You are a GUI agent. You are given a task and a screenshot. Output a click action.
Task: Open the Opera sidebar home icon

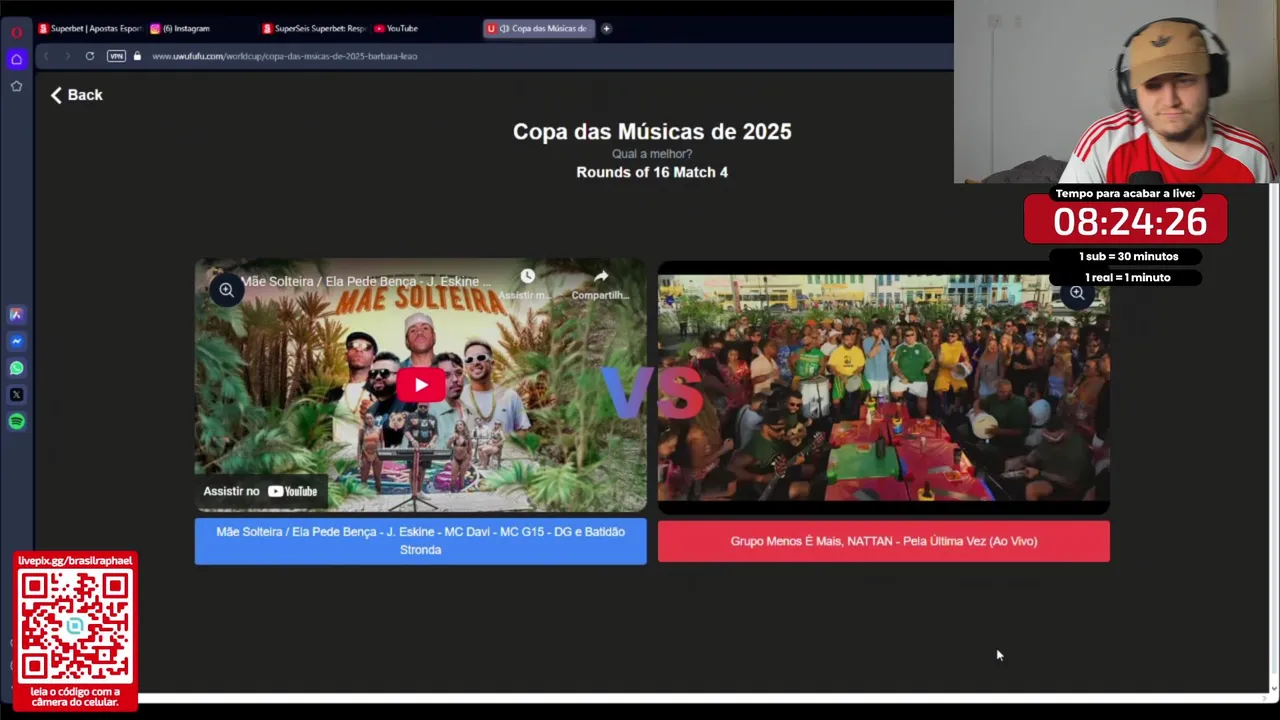(x=16, y=59)
